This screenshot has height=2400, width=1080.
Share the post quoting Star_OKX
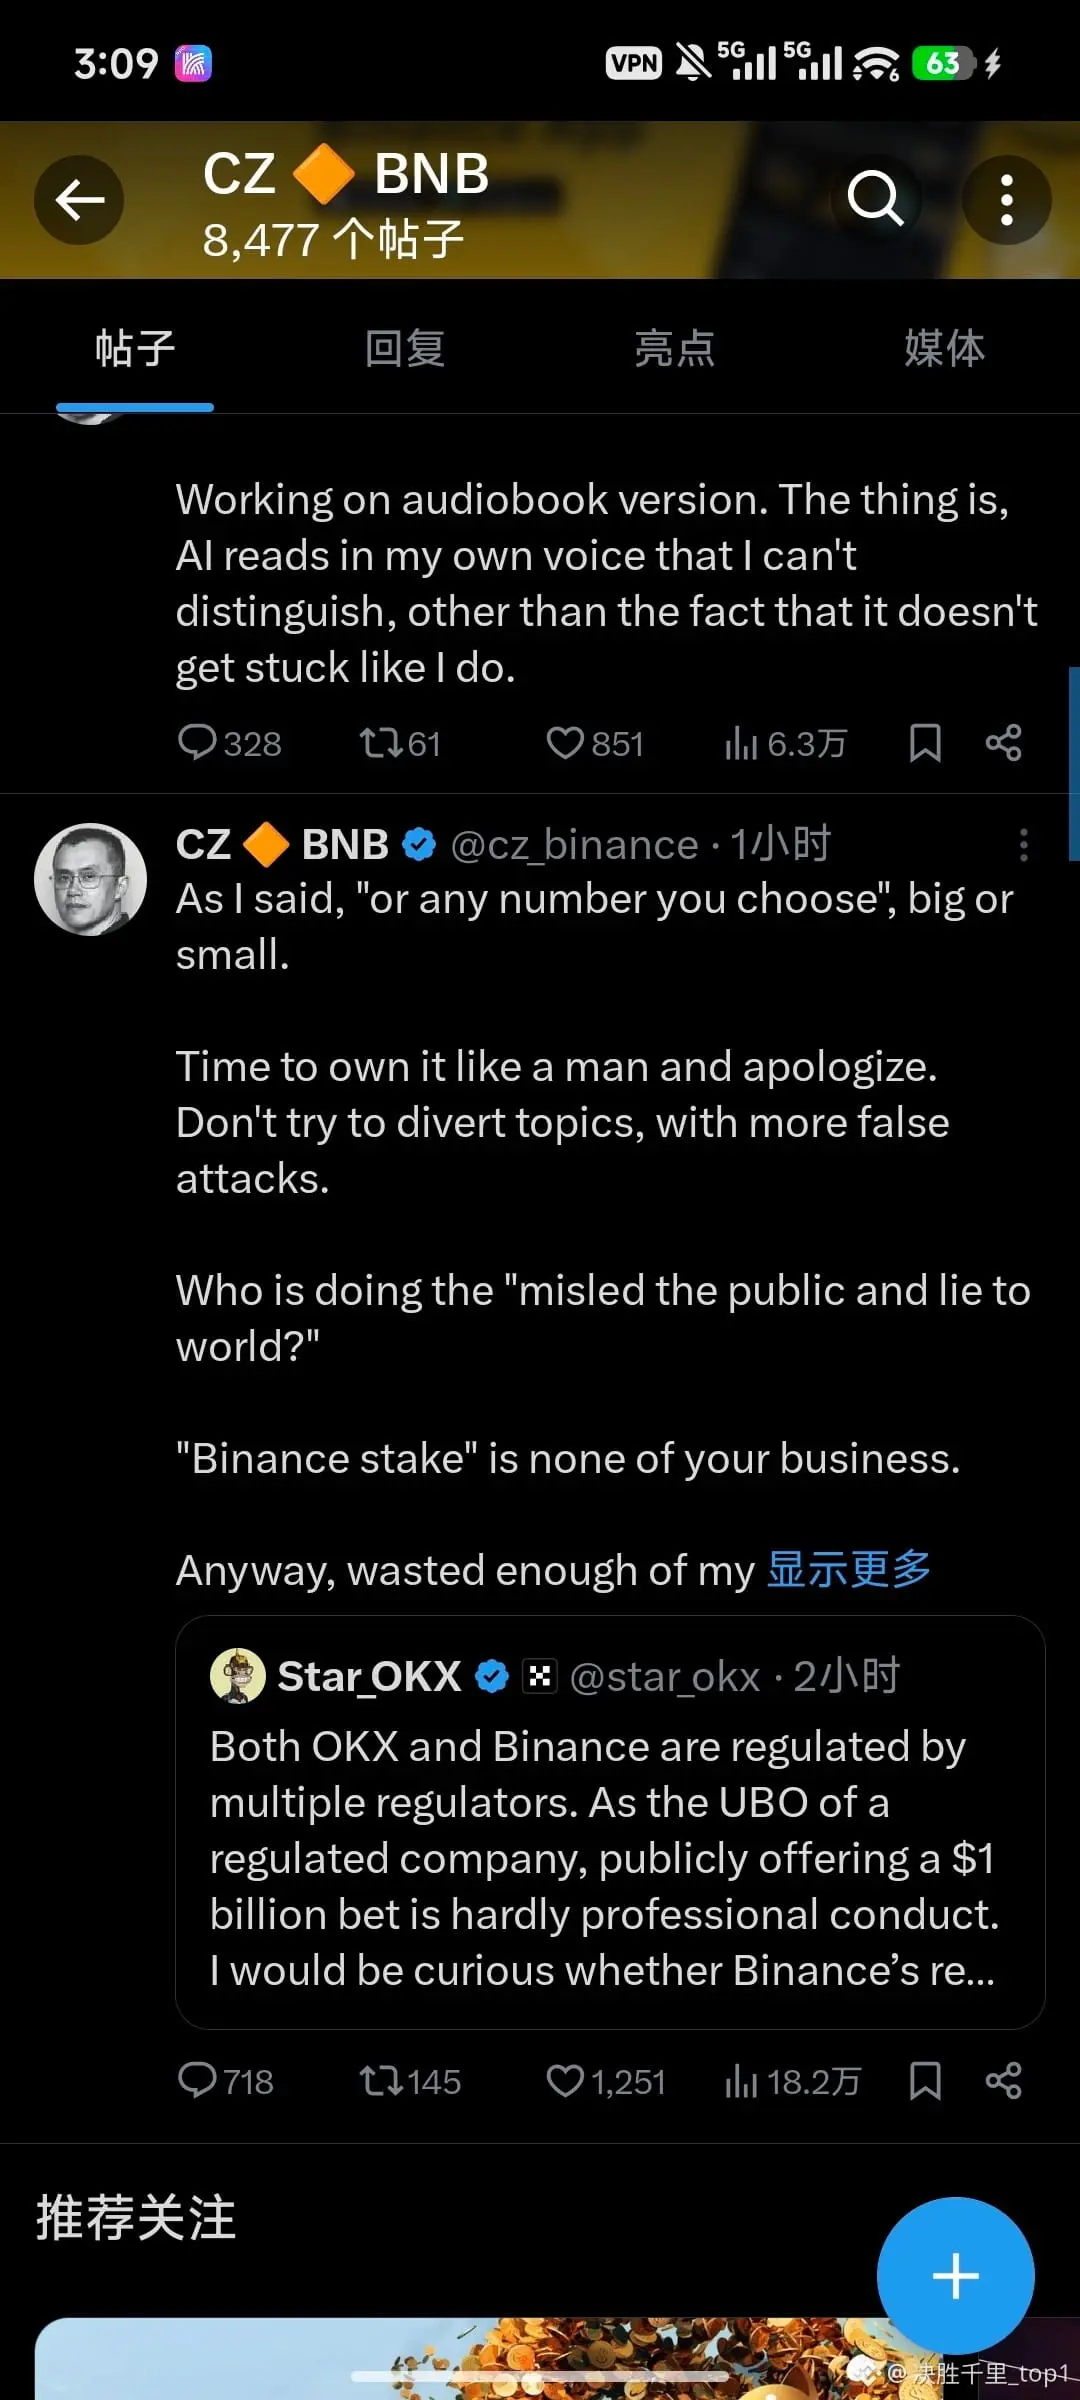(1003, 2081)
